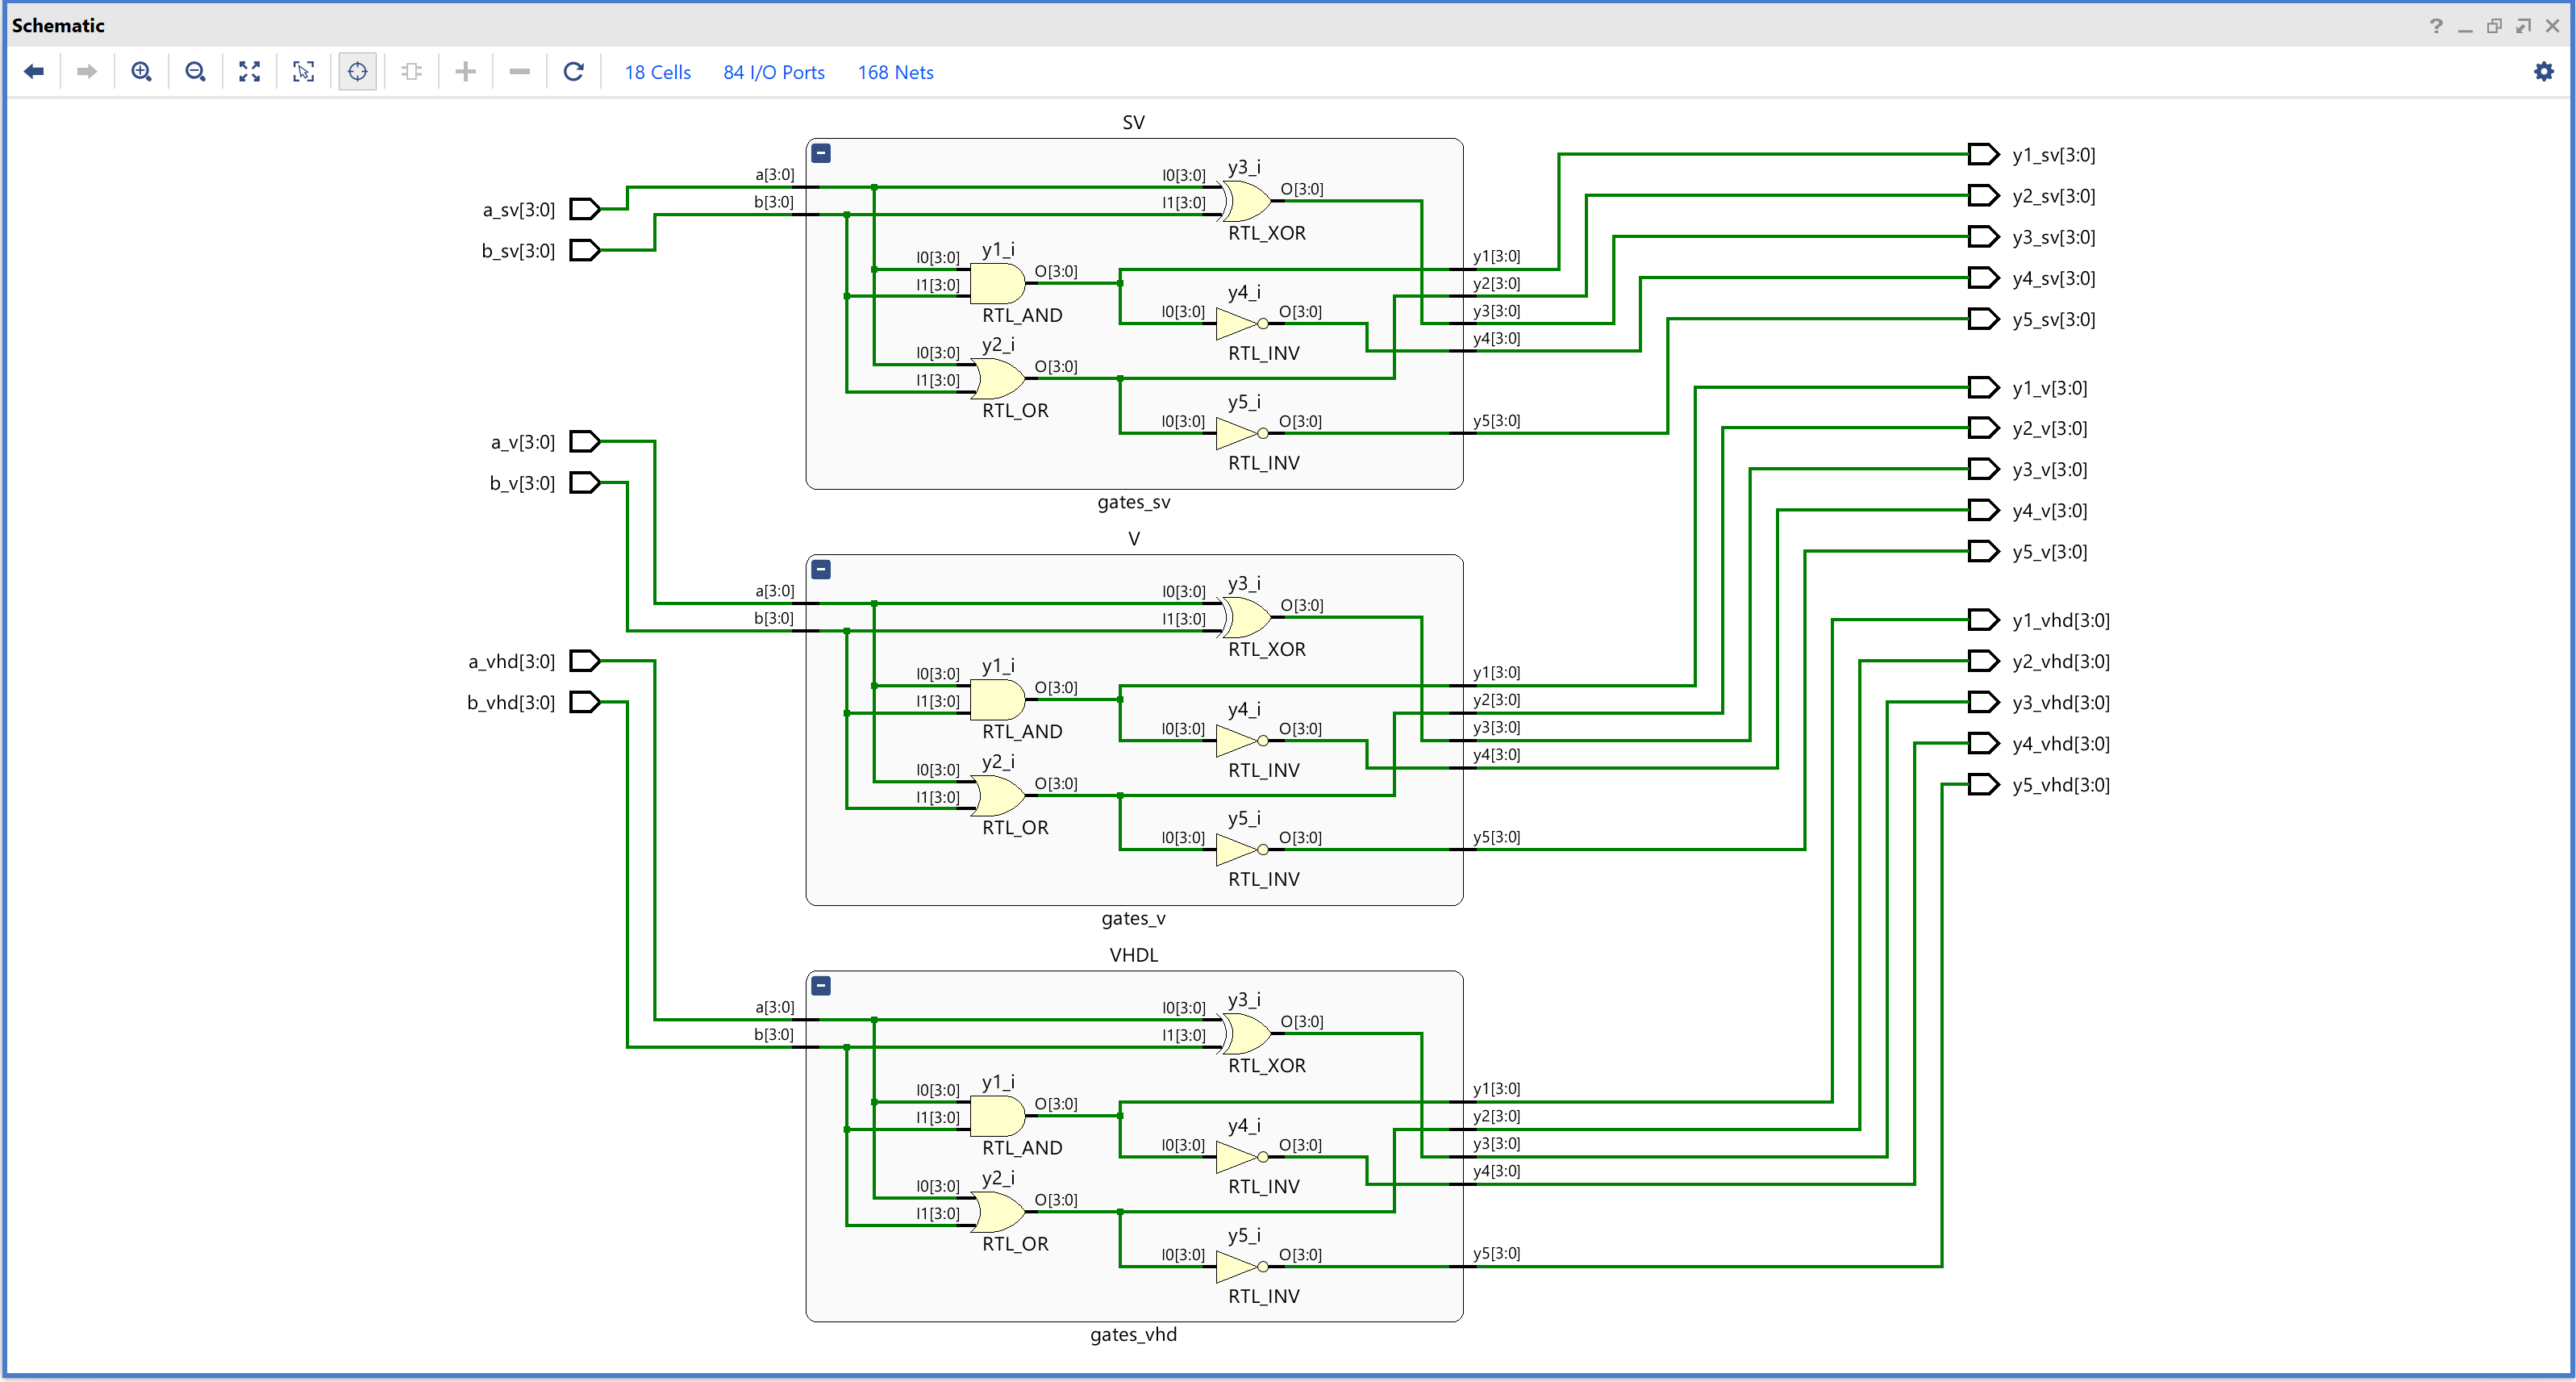Click the zoom fit icon
The width and height of the screenshot is (2576, 1382).
[x=249, y=71]
